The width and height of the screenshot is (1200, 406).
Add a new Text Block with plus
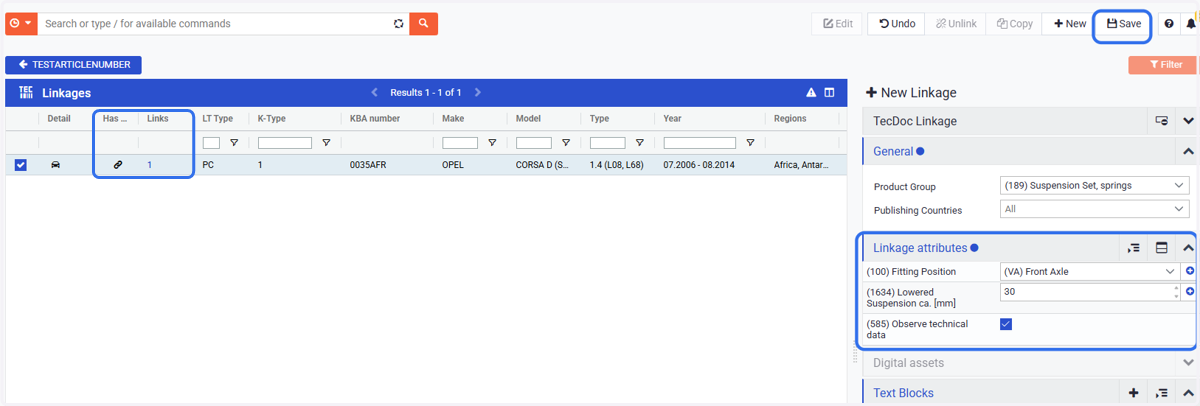[x=1133, y=393]
